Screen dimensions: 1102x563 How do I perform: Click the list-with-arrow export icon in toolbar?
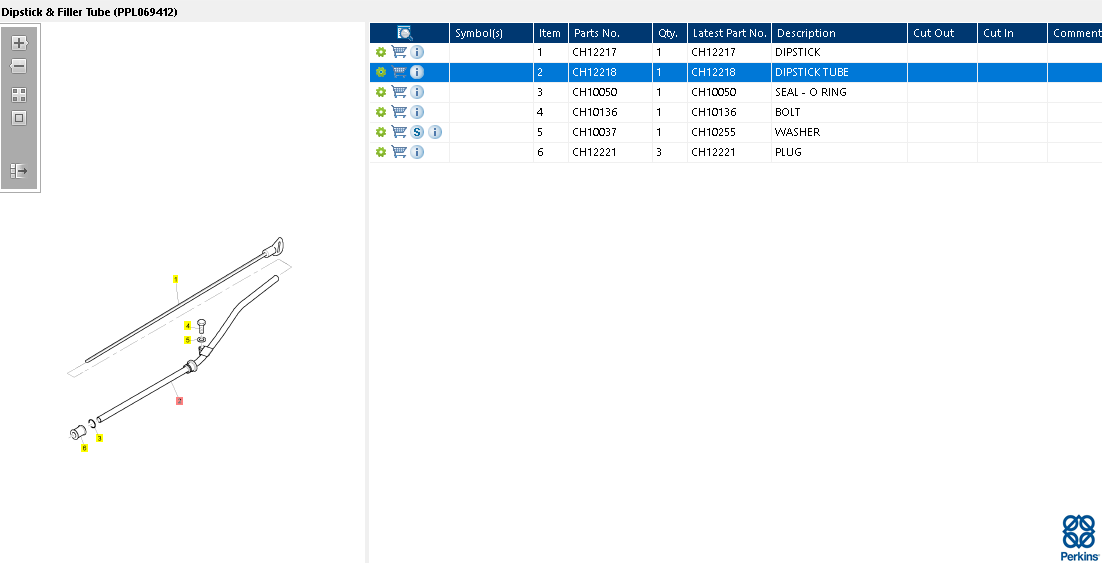18,171
